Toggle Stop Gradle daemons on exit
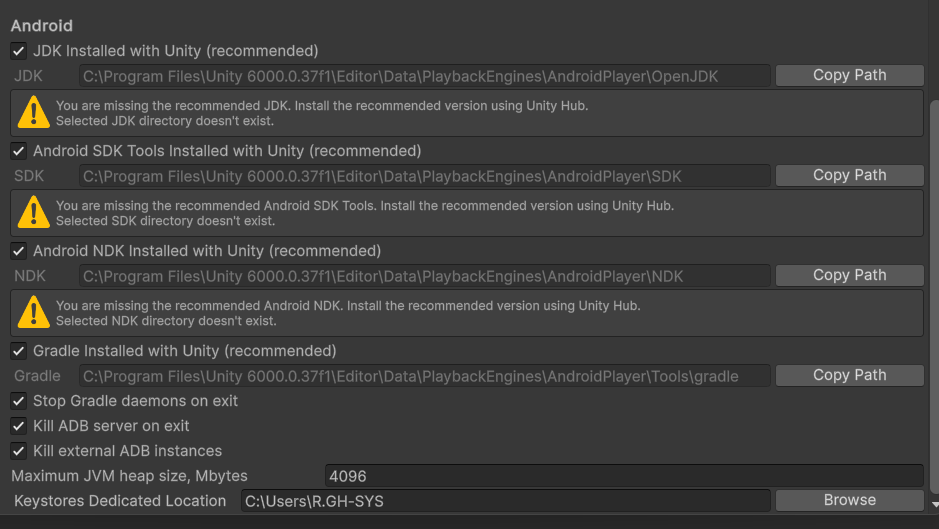Viewport: 939px width, 529px height. point(18,401)
